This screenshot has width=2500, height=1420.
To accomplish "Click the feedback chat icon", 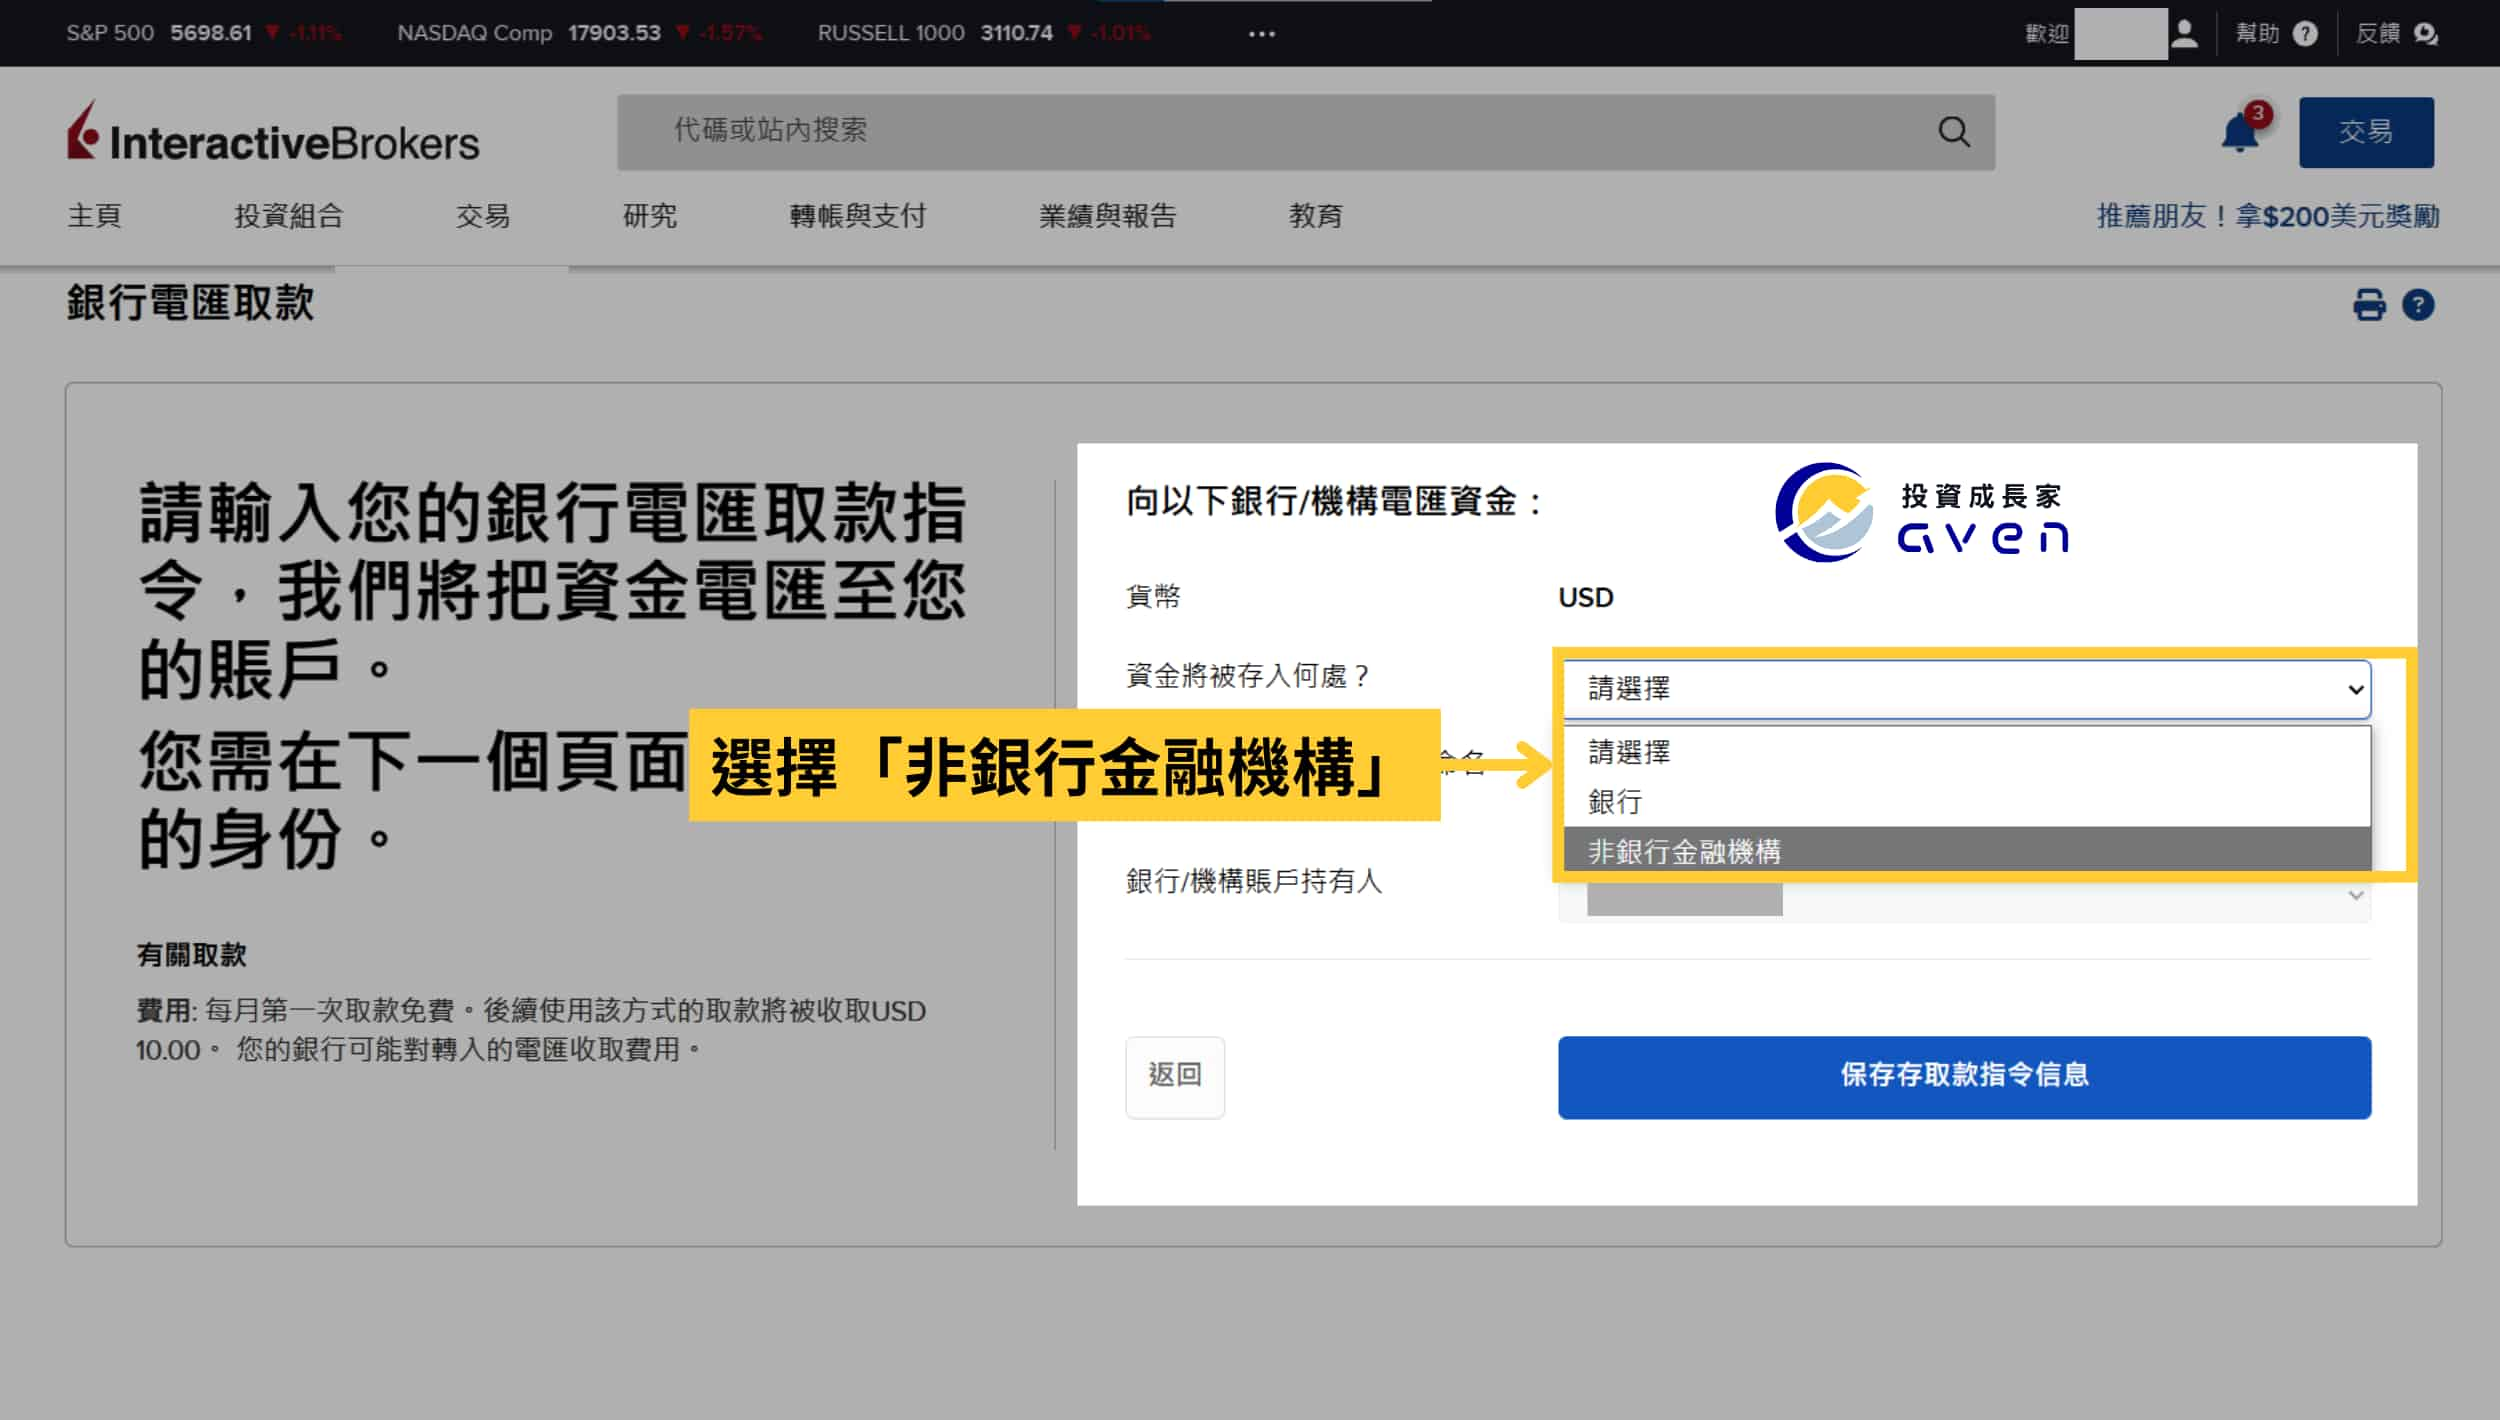I will tap(2426, 34).
